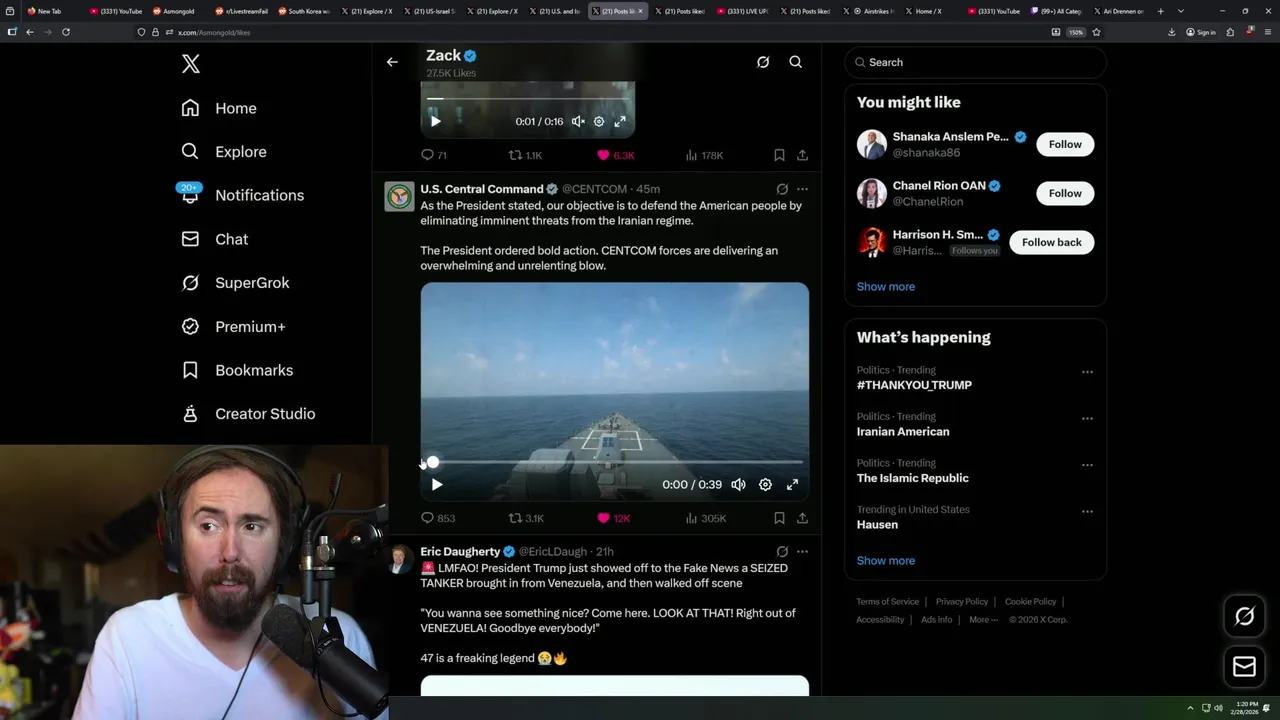The width and height of the screenshot is (1280, 720).
Task: Fullscreen the CENTCOM 0:39 video
Action: point(792,484)
